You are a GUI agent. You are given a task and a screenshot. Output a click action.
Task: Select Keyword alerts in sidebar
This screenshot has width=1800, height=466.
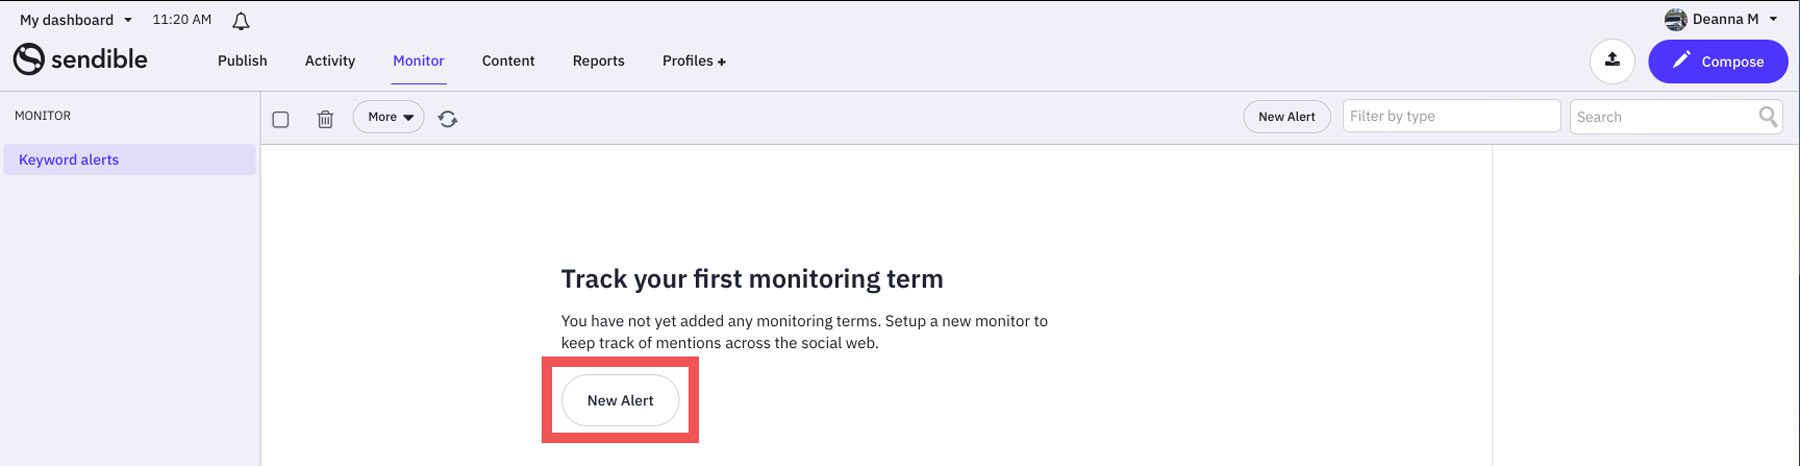coord(69,160)
